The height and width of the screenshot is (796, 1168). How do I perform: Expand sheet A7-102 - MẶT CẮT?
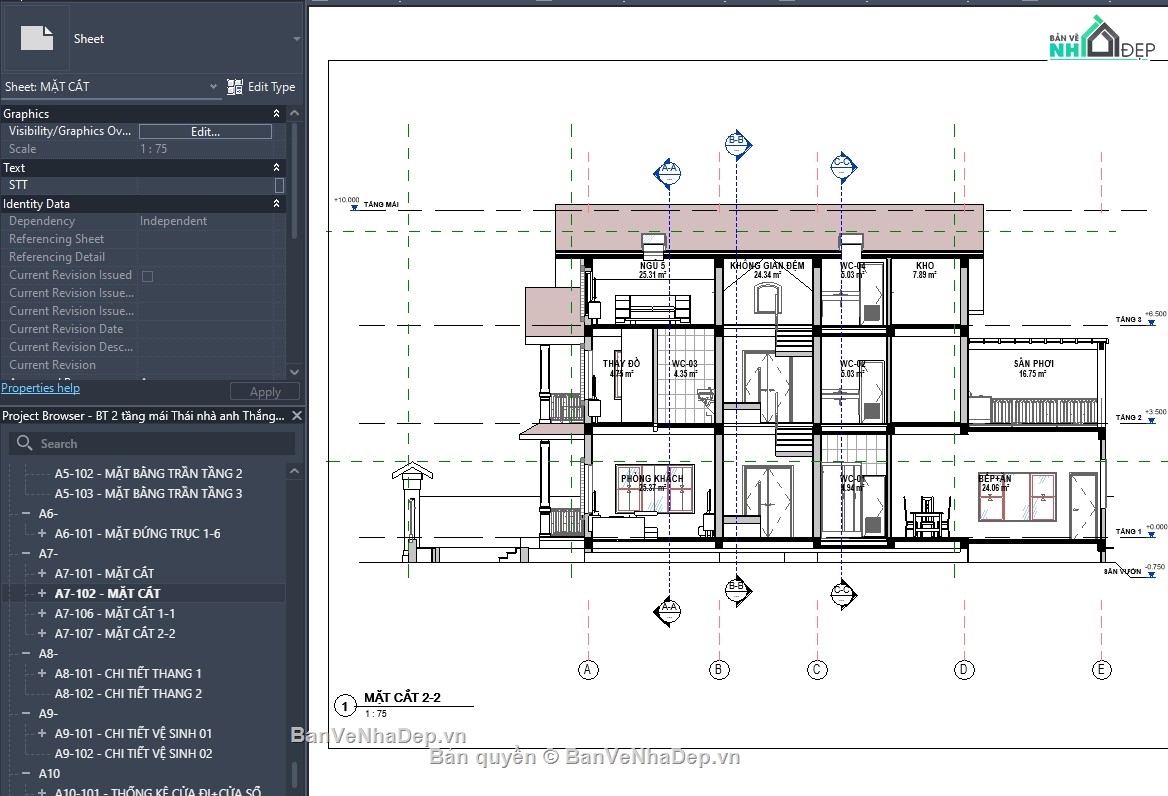[42, 593]
